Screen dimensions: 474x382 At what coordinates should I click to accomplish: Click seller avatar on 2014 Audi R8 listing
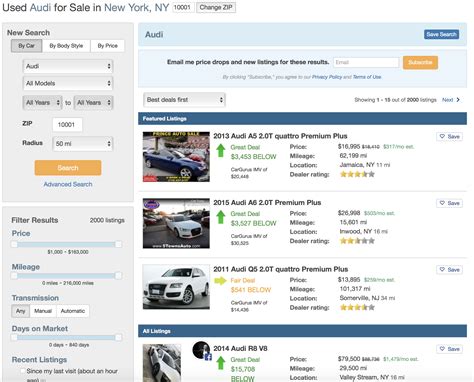201,350
